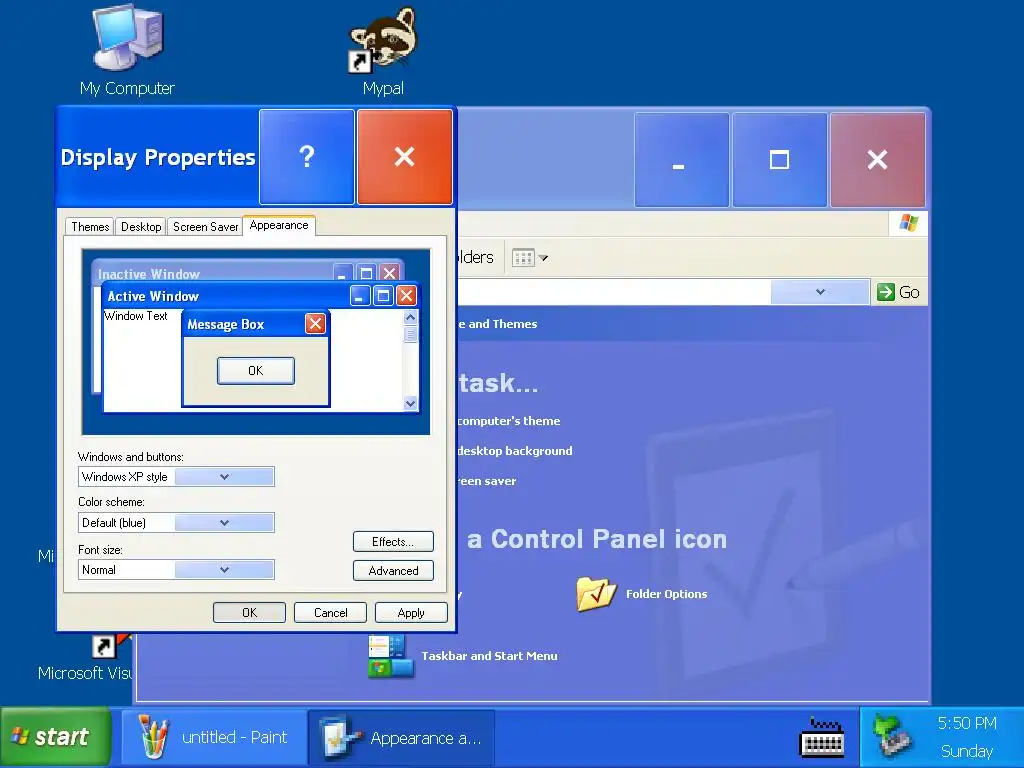
Task: Open the address bar dropdown arrow
Action: coord(820,292)
